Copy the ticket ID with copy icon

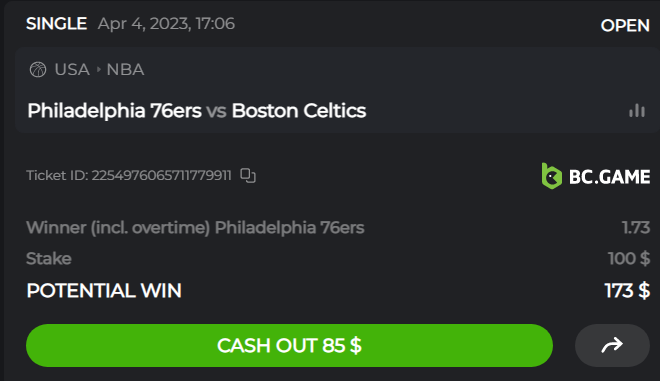click(248, 176)
